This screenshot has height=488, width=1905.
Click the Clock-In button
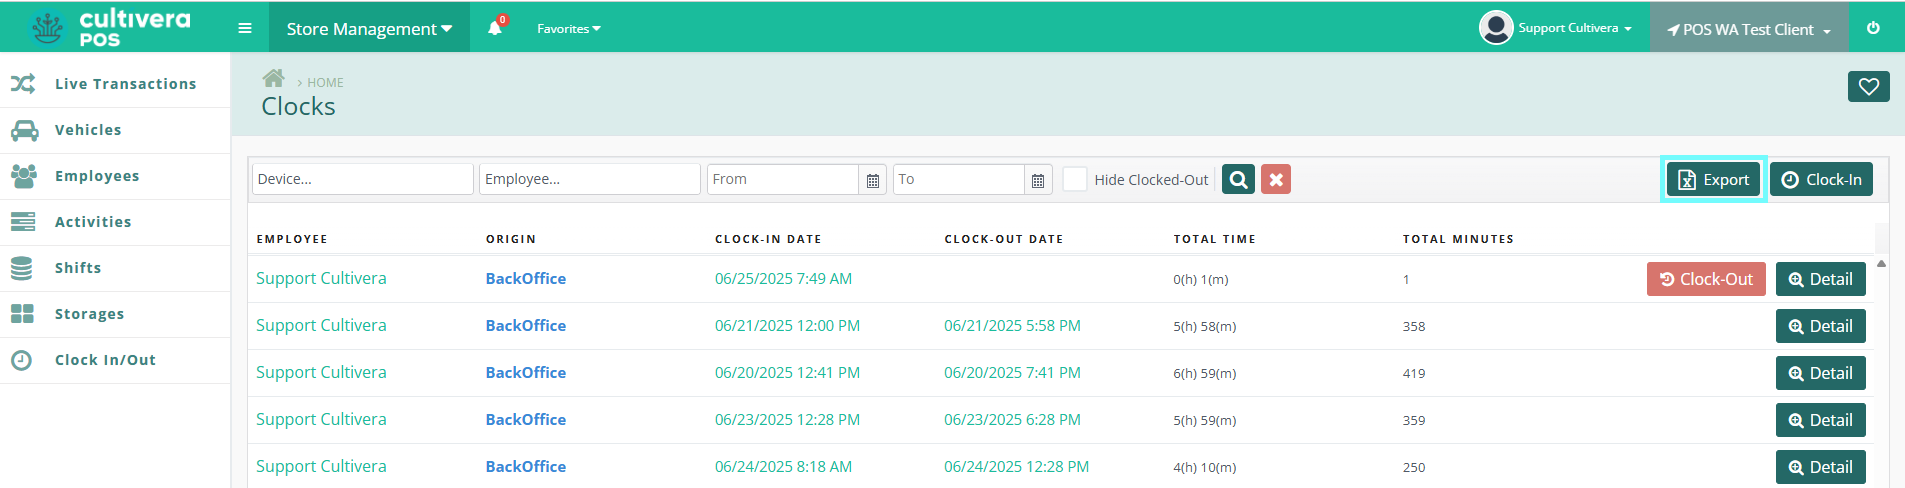(1821, 179)
